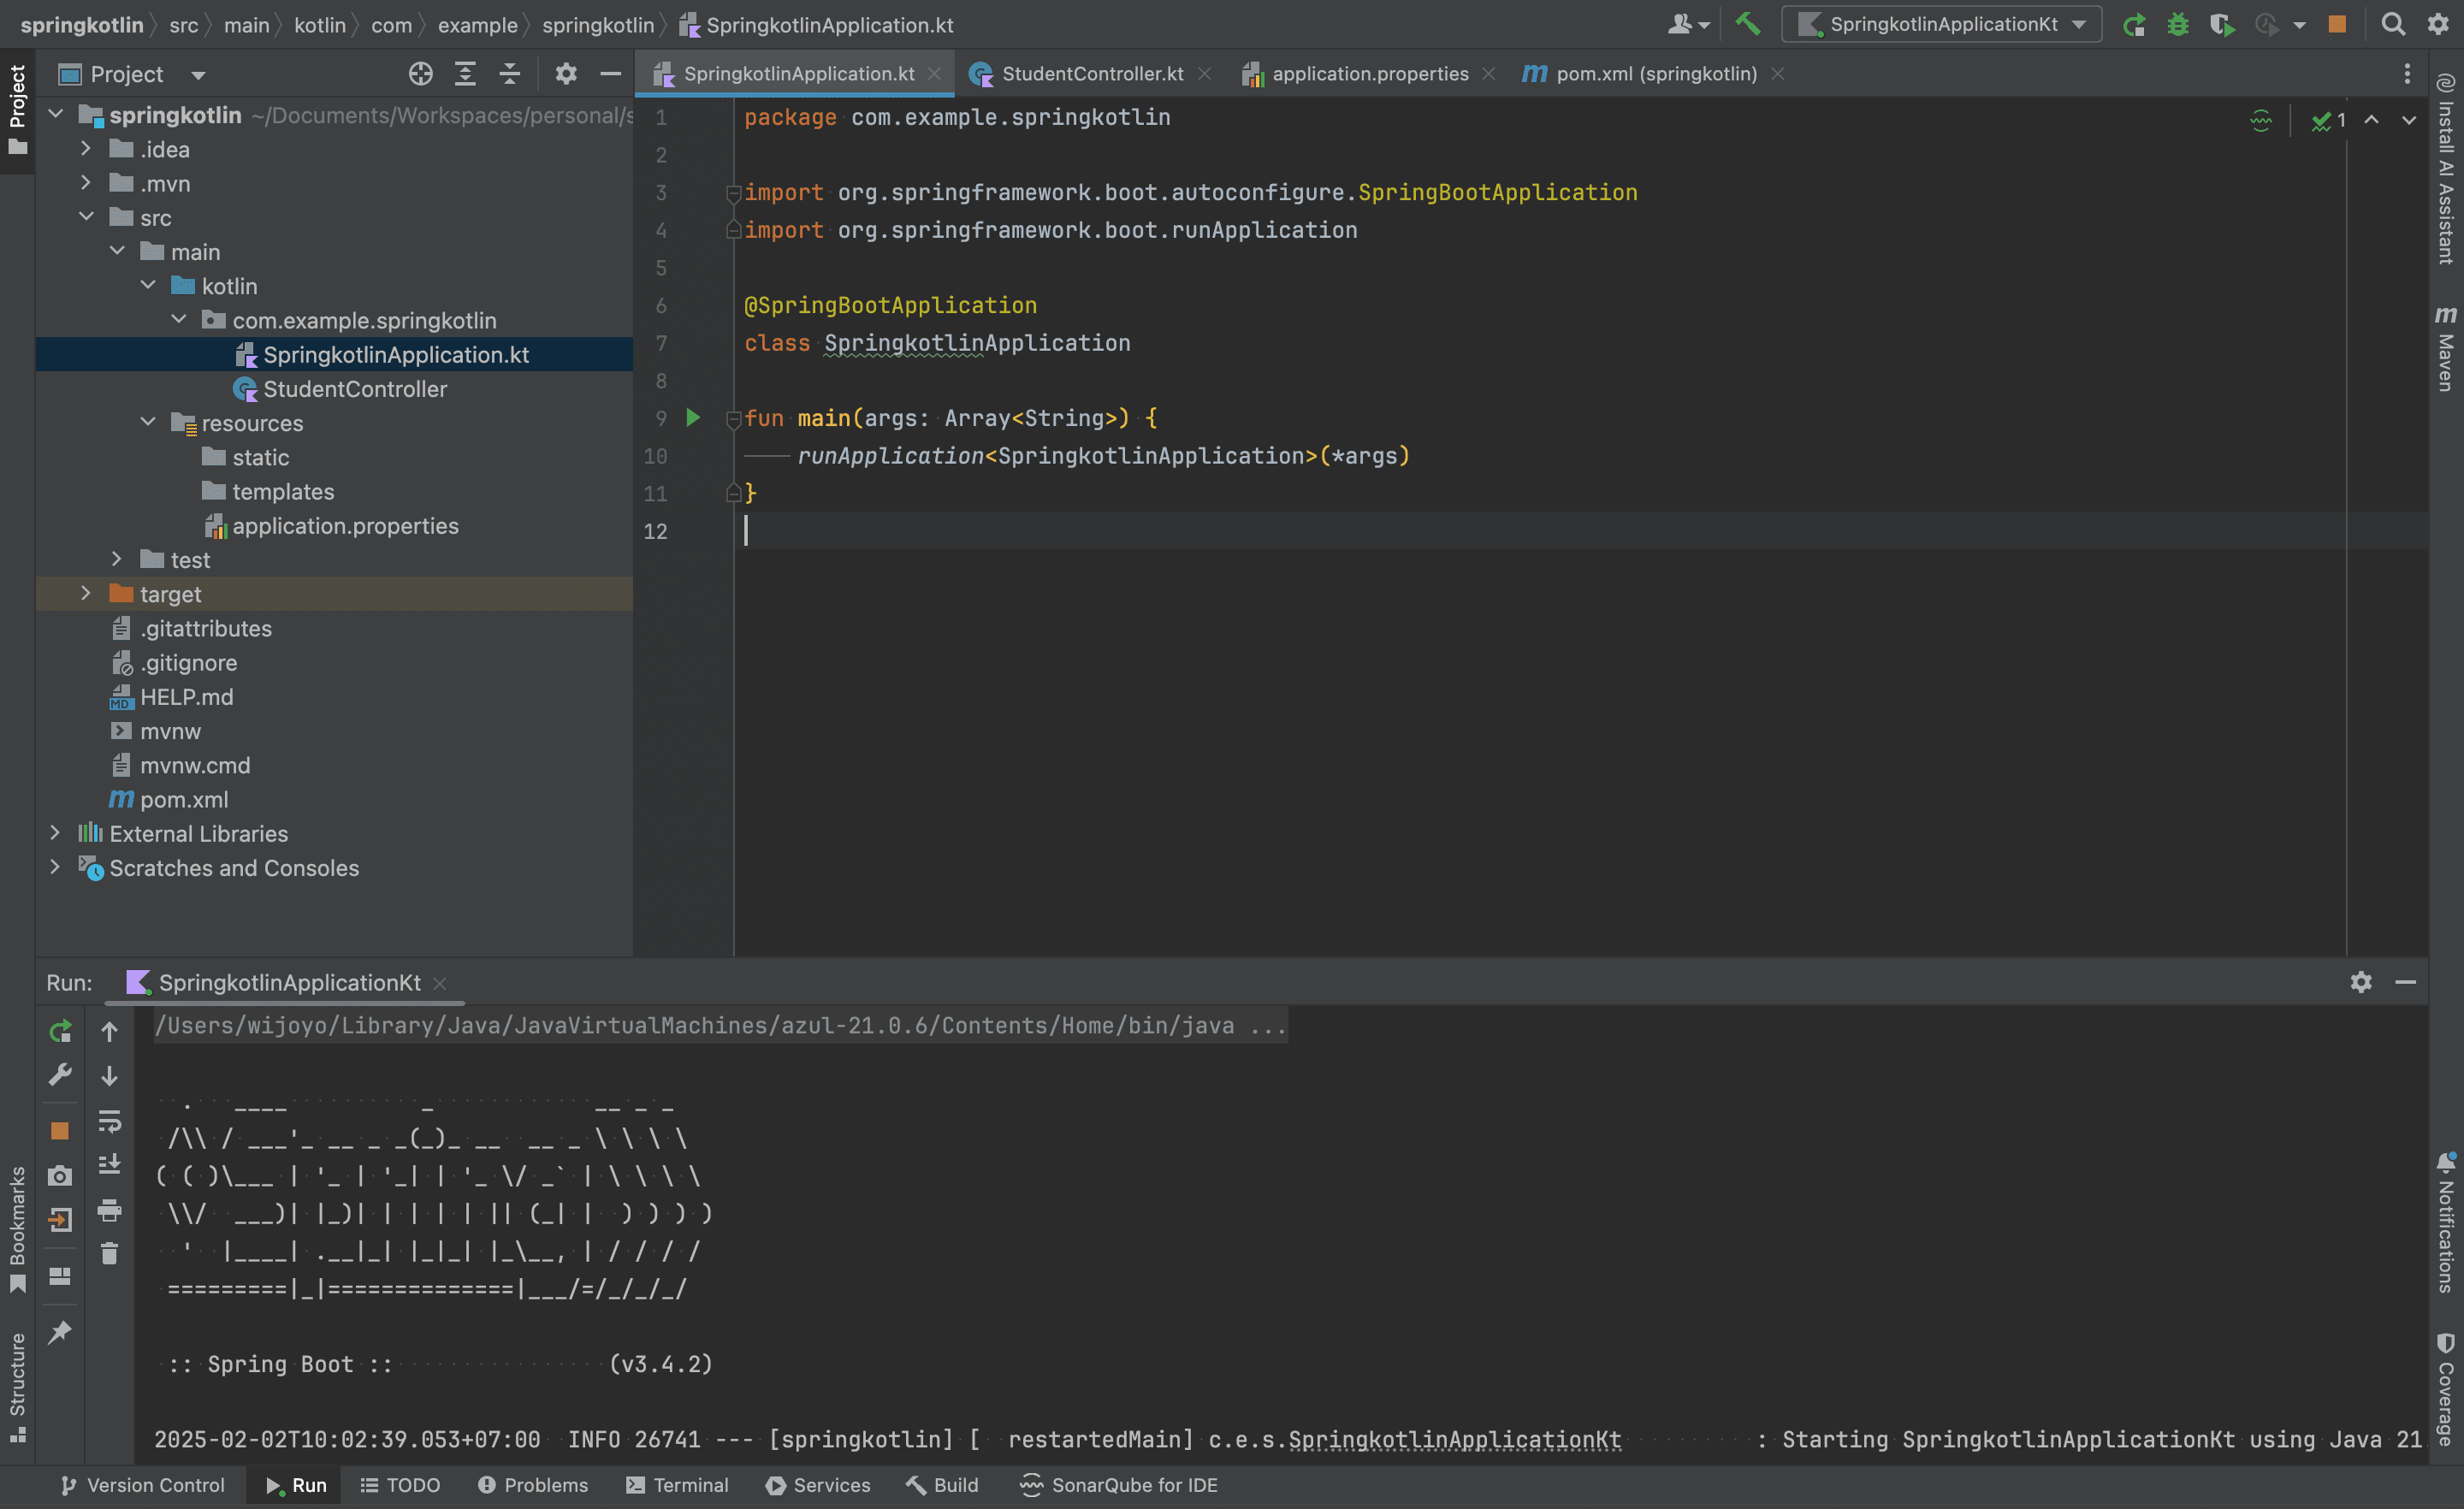Toggle Bookmarks tool window

click(17, 1229)
